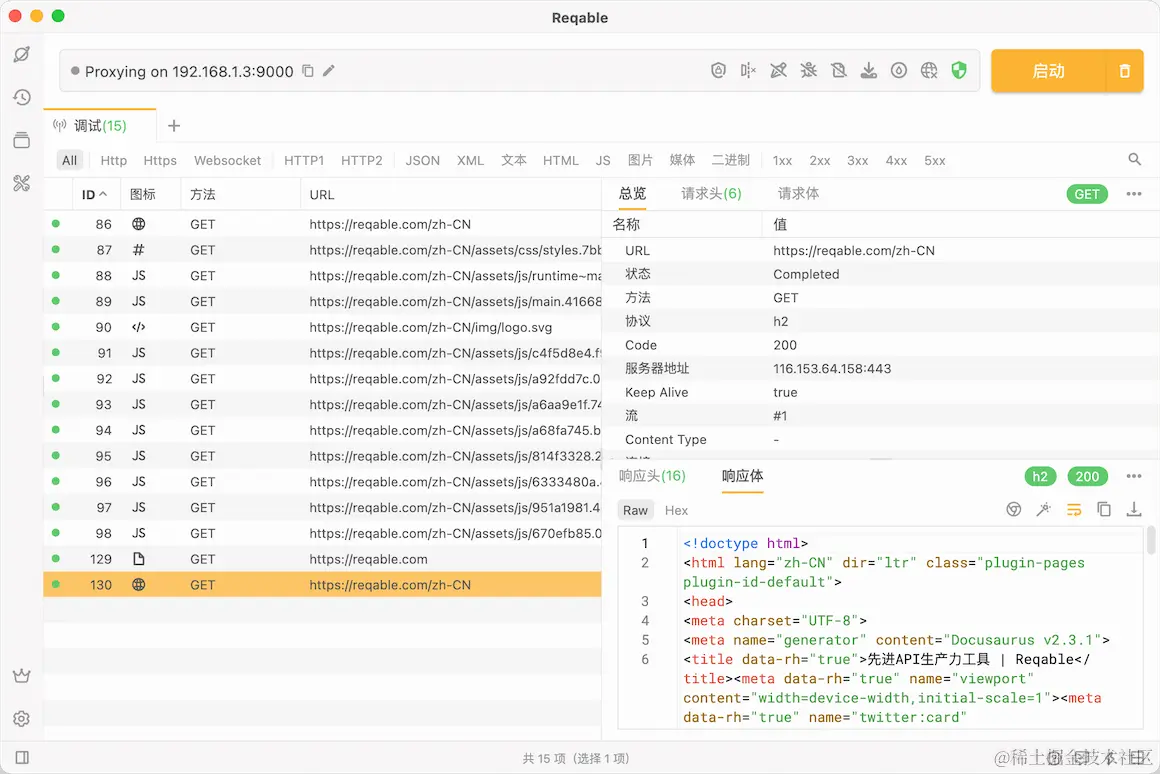Switch to 总览 overview tab
1160x774 pixels.
tap(633, 194)
